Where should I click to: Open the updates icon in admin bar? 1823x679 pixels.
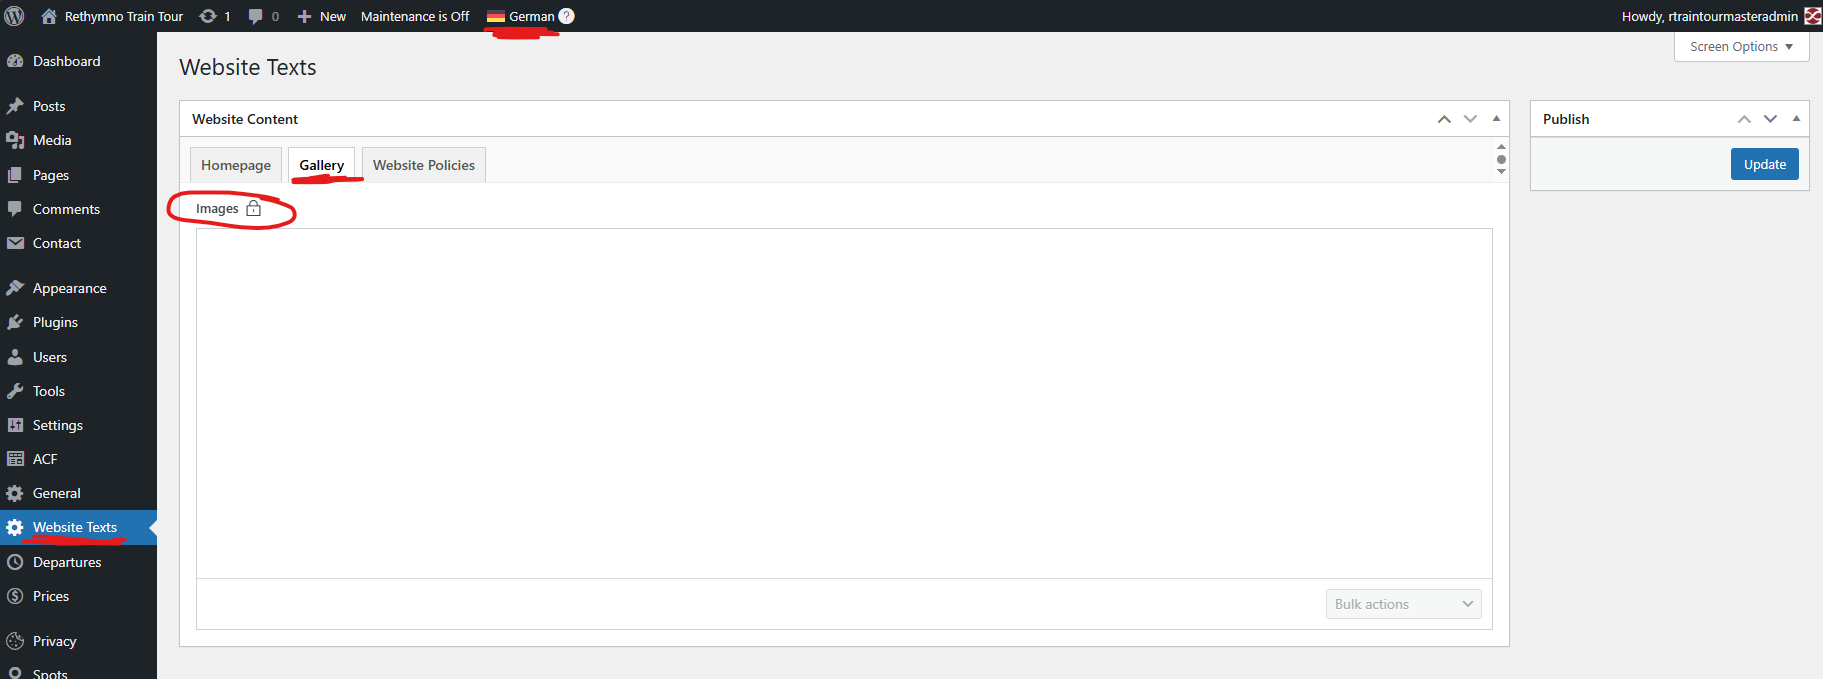[x=208, y=16]
